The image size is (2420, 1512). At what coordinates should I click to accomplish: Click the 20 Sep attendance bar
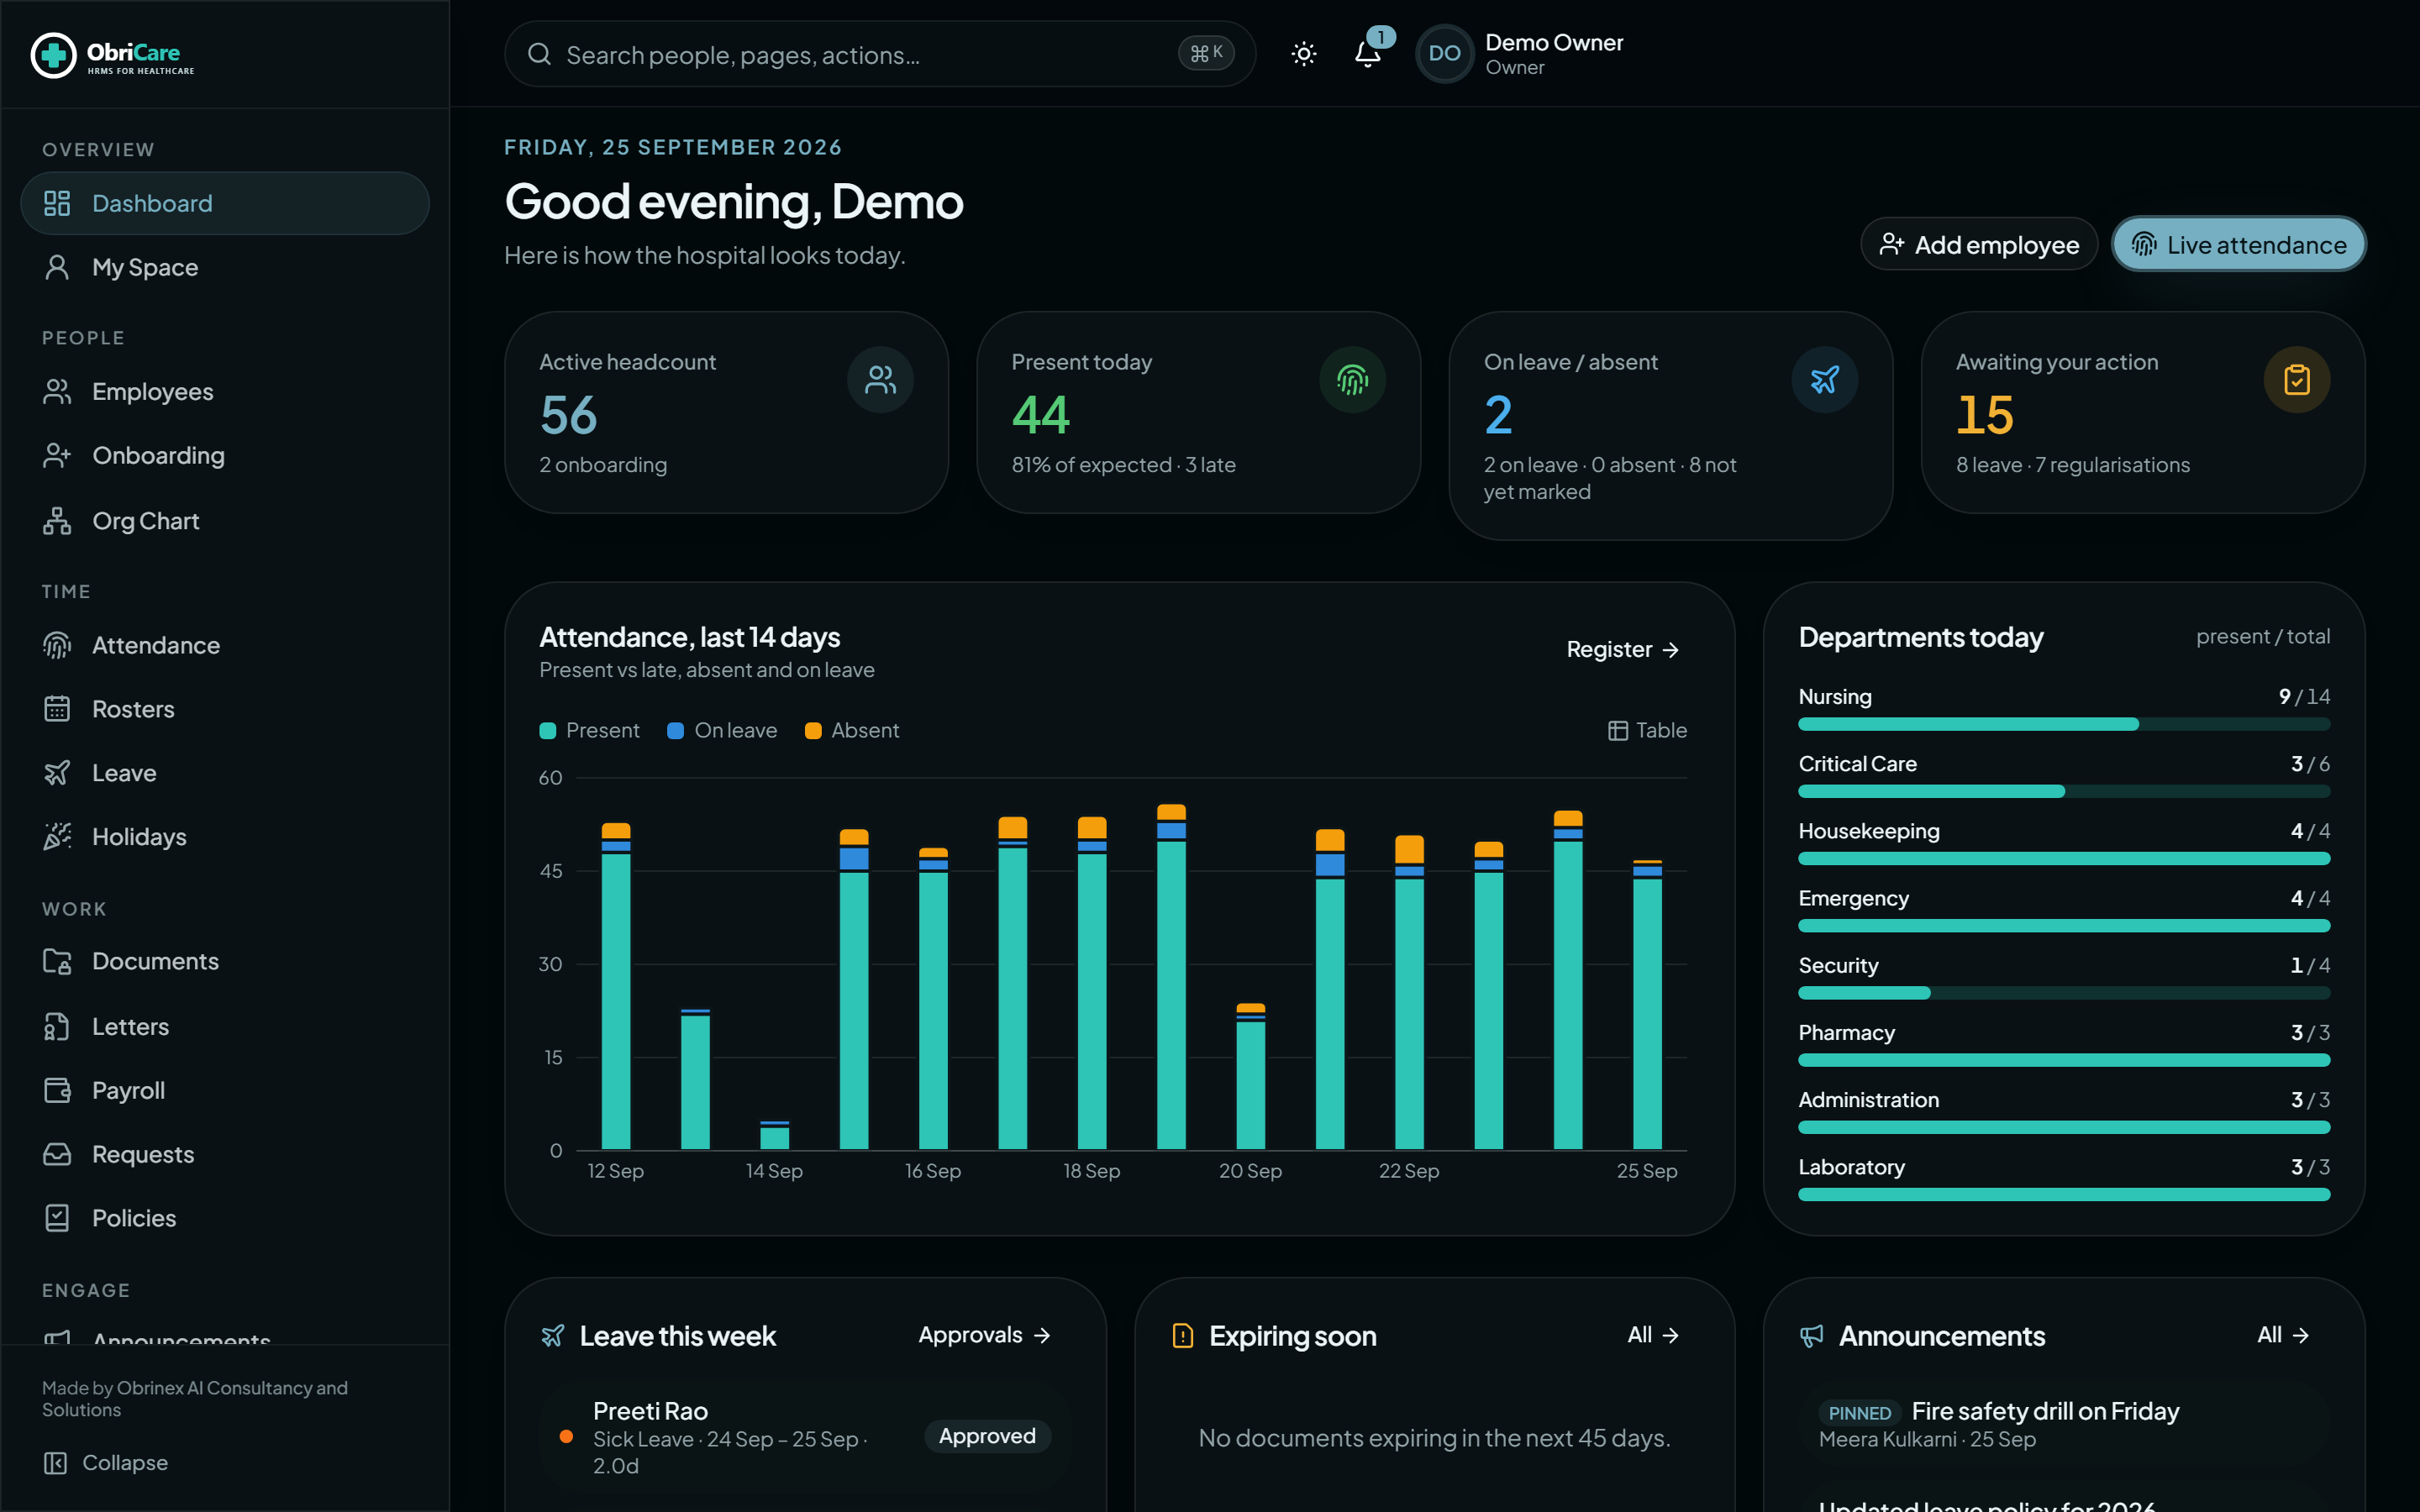pyautogui.click(x=1250, y=1076)
